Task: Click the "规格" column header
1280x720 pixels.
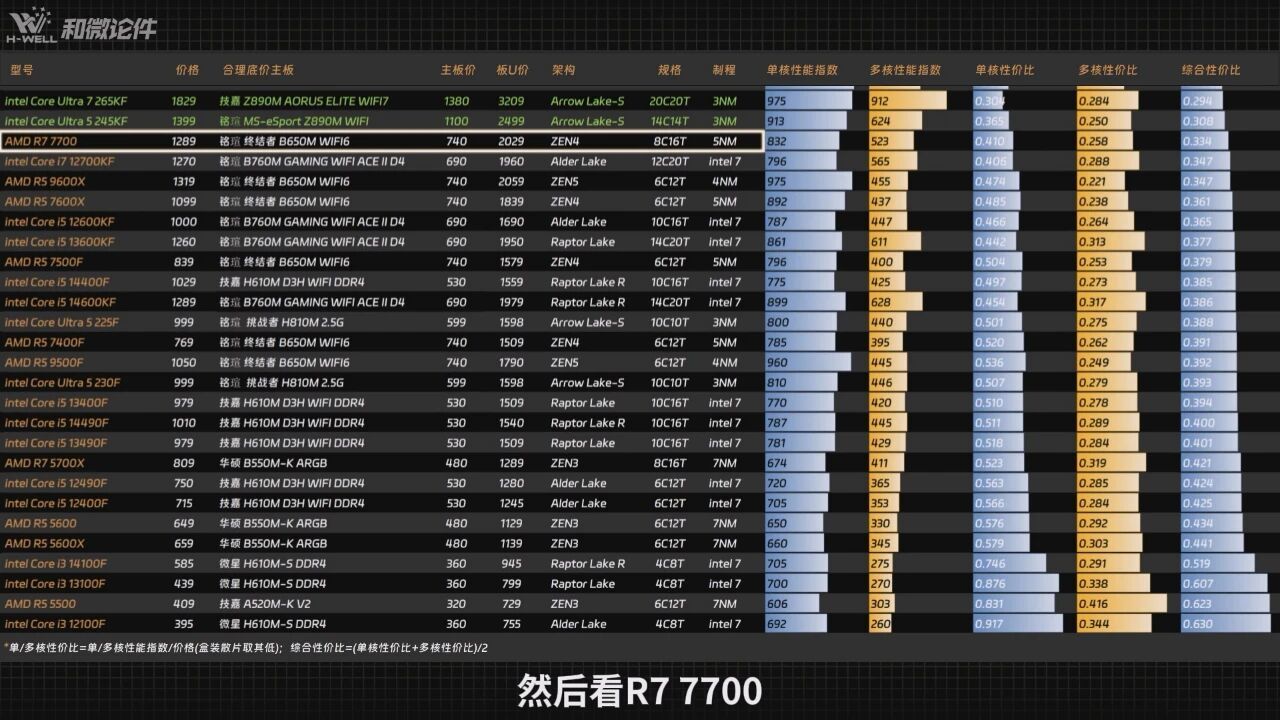Action: click(x=669, y=70)
